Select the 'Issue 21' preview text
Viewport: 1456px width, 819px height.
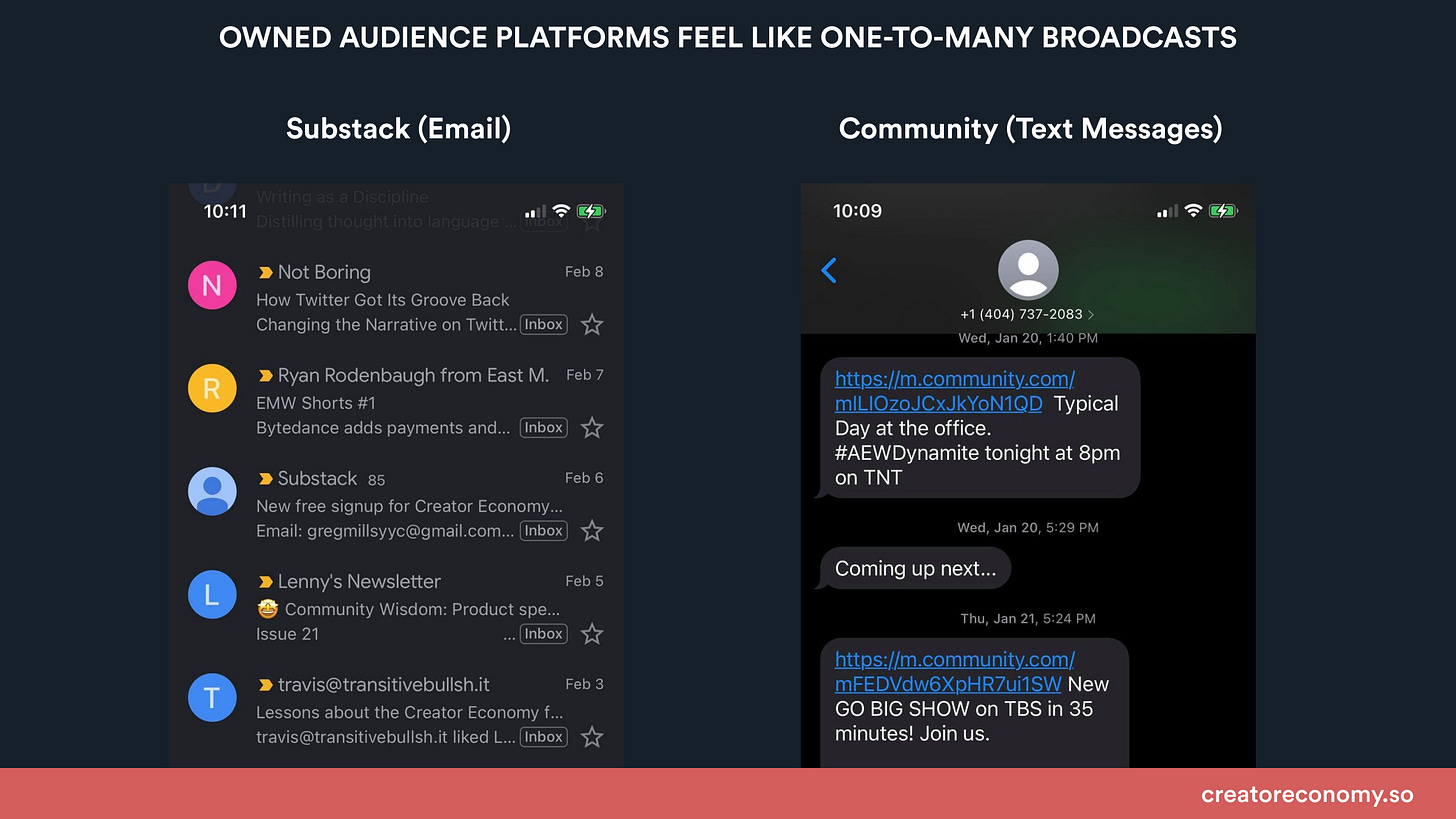[x=288, y=634]
